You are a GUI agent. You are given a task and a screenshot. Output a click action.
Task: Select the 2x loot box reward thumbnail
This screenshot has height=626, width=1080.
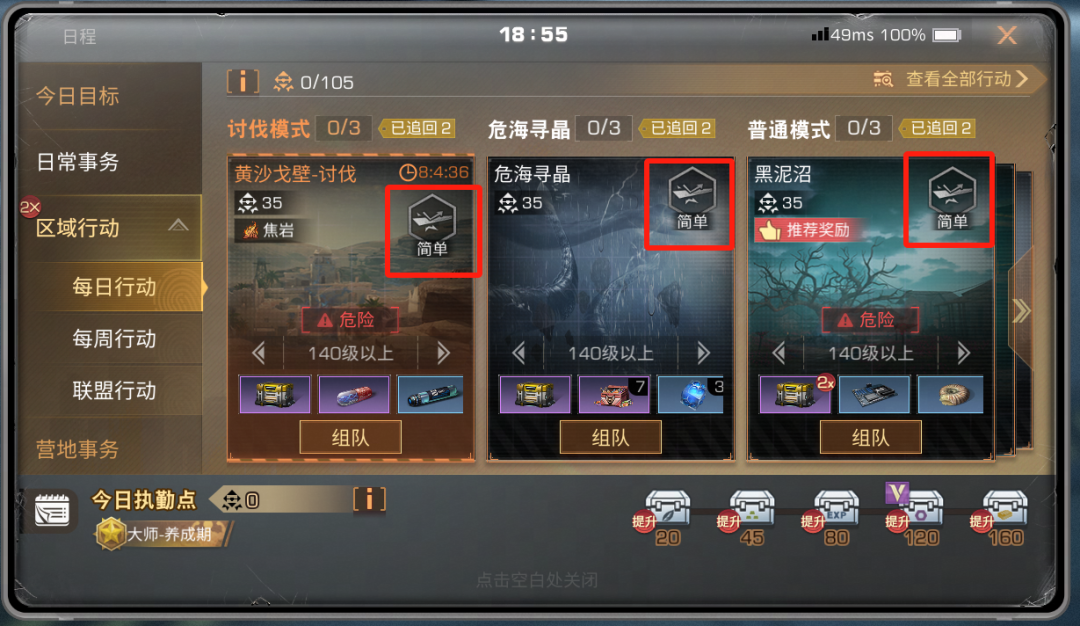[795, 394]
